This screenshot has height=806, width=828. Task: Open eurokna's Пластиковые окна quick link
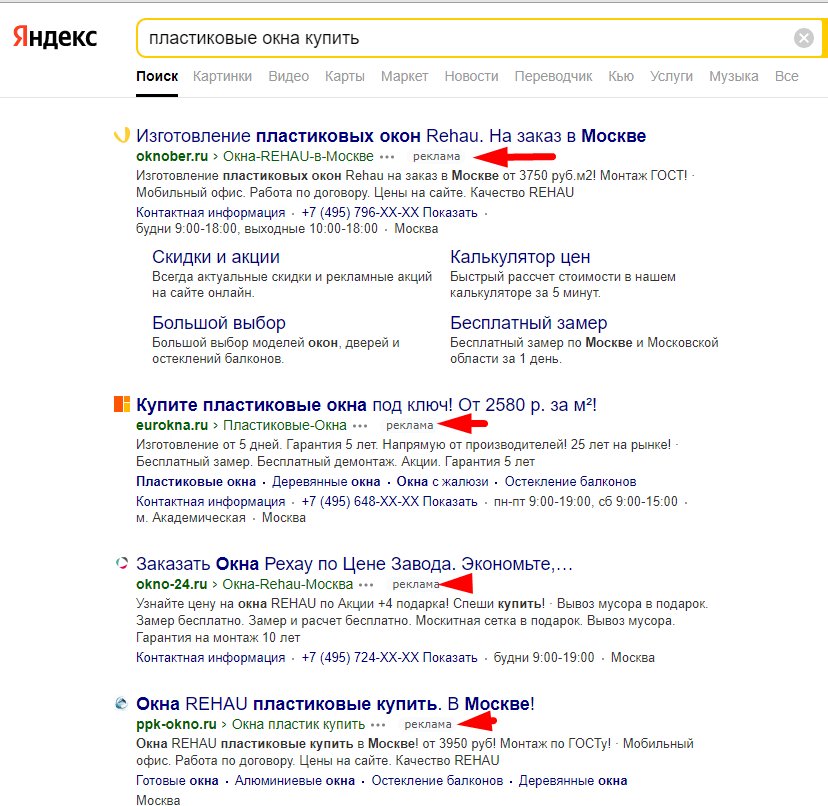point(196,482)
